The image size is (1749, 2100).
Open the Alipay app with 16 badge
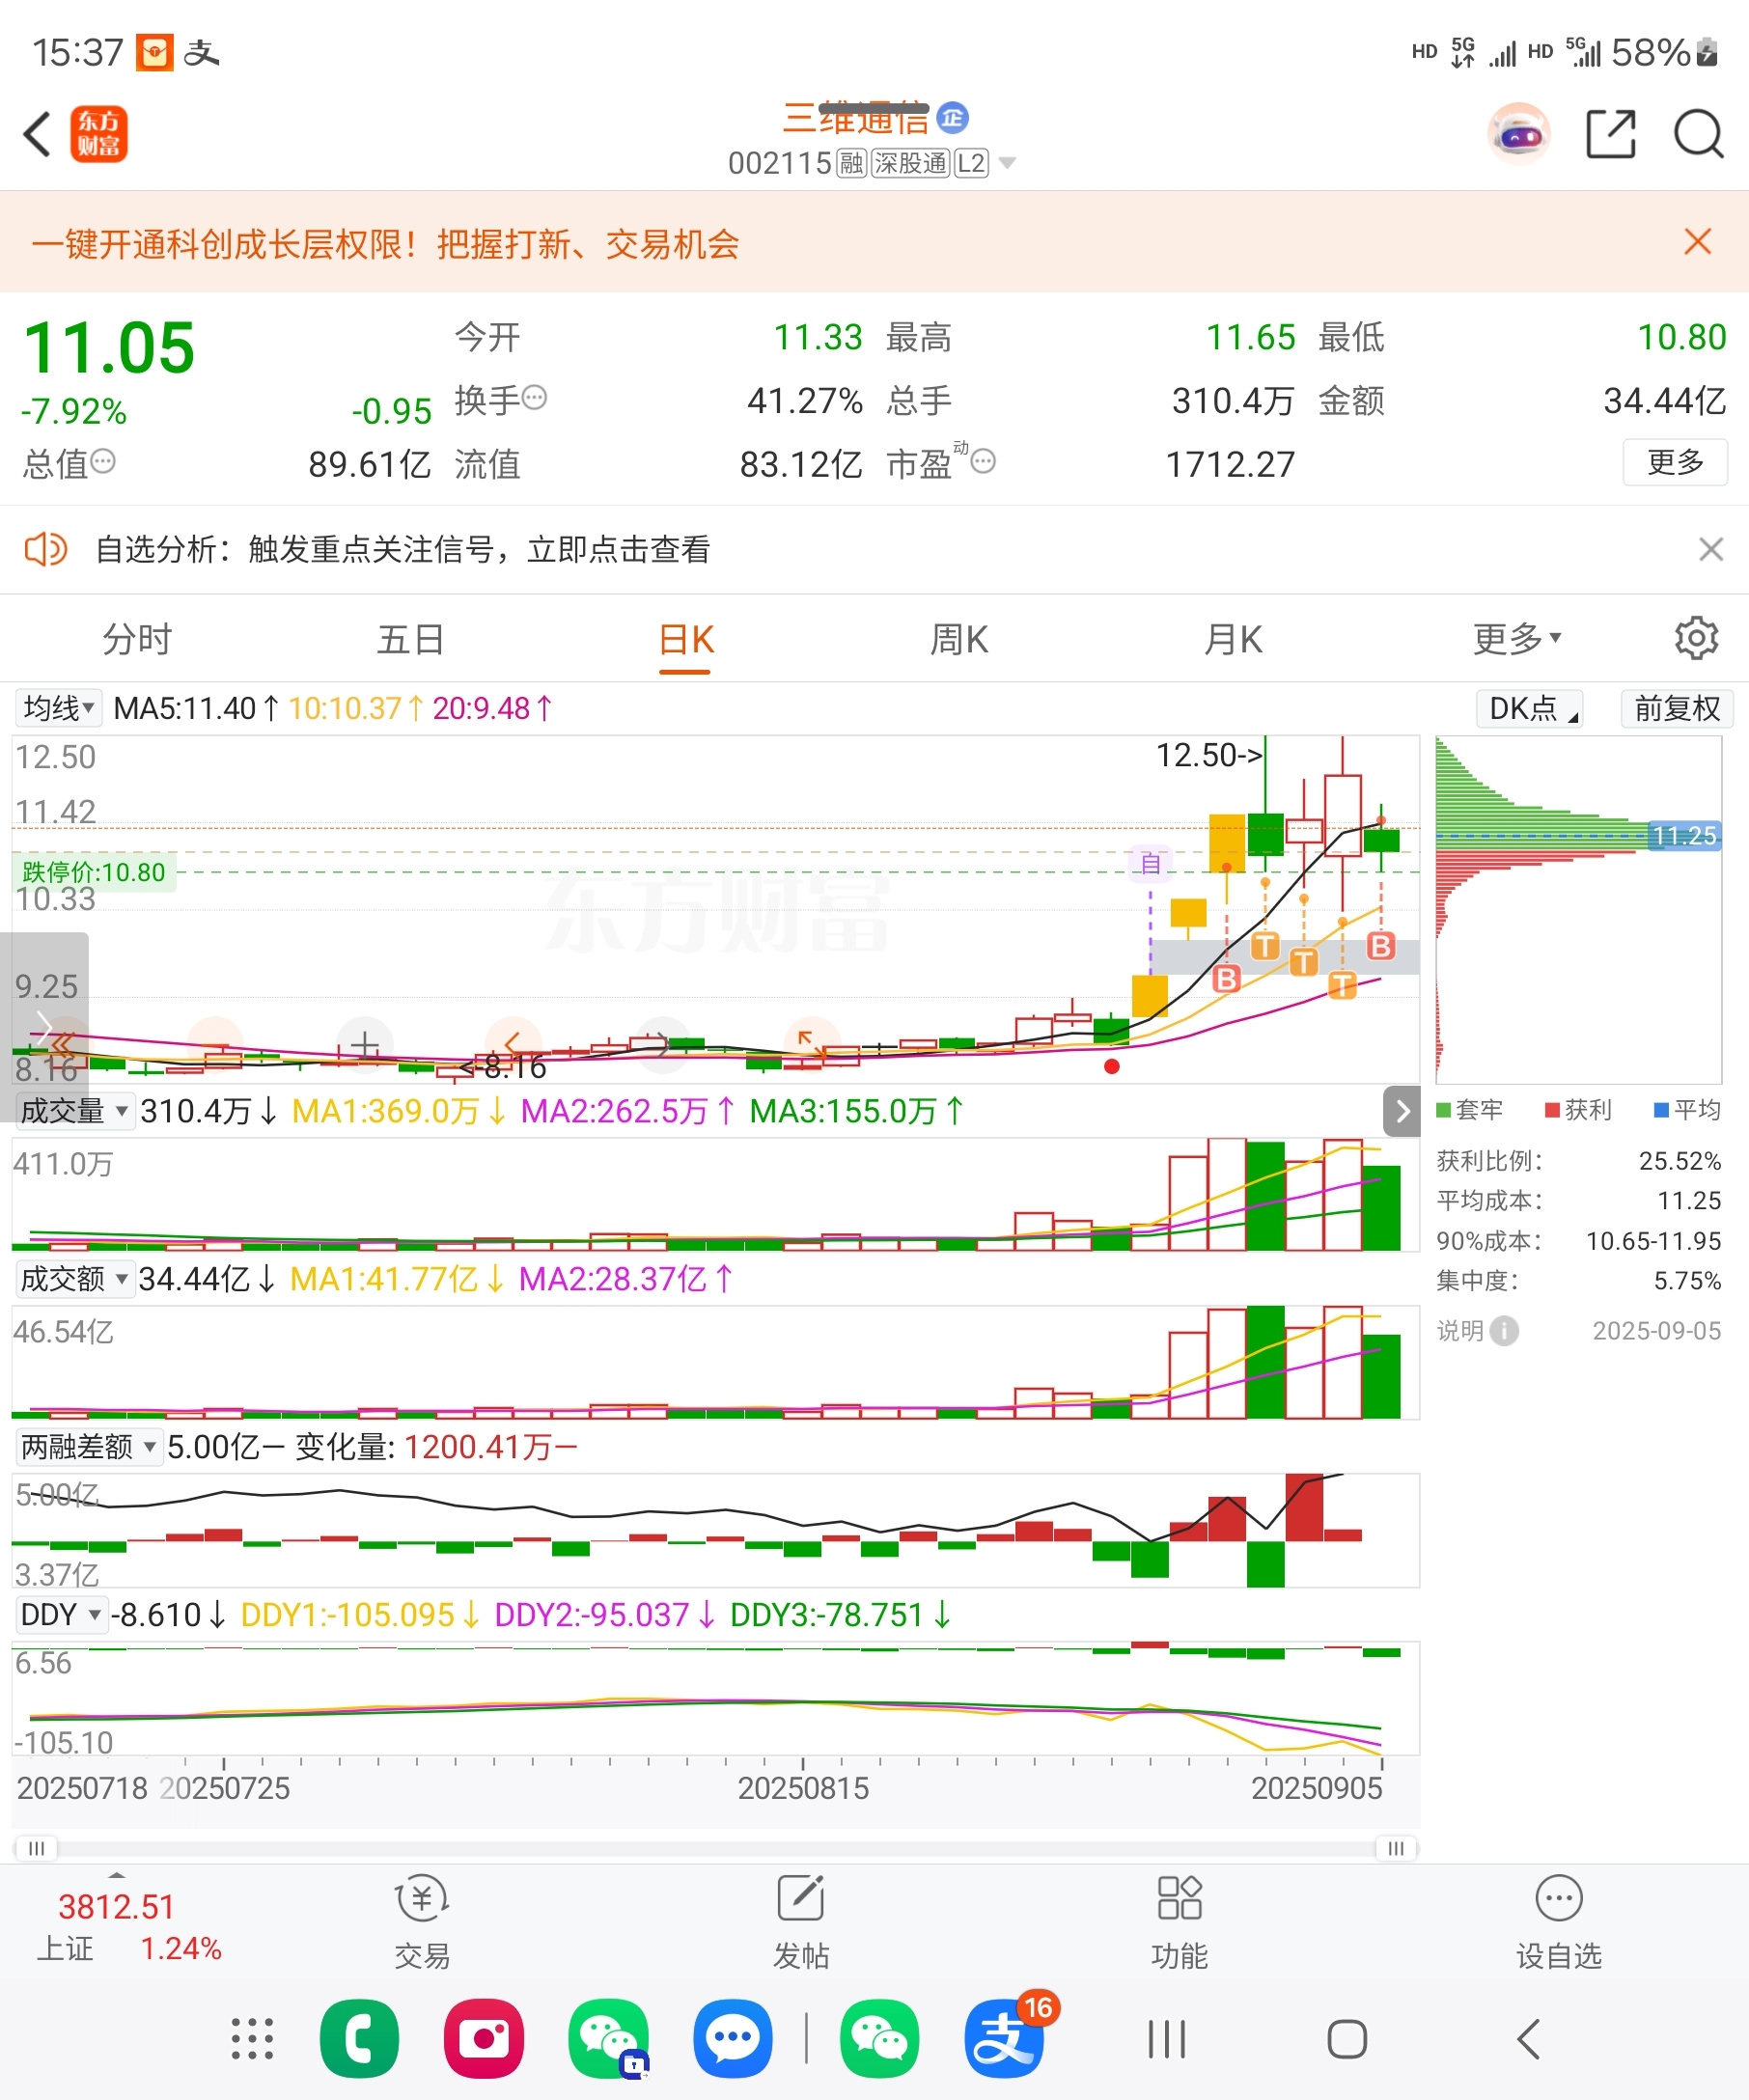(x=1005, y=2039)
